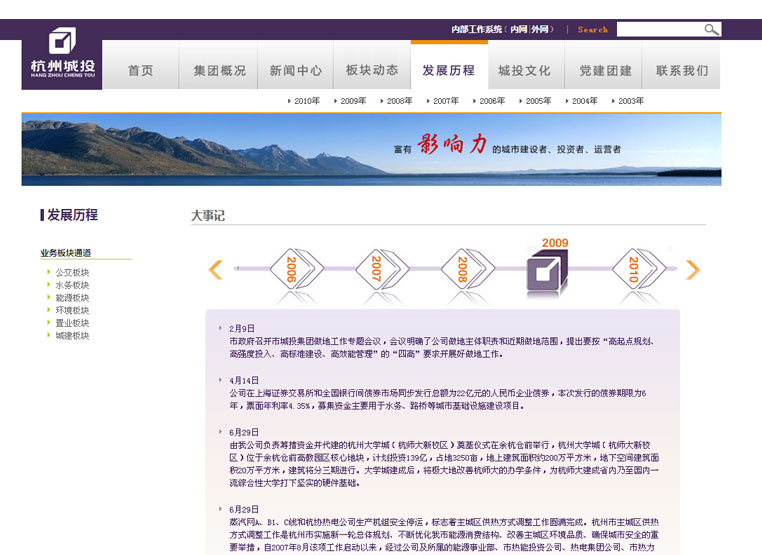Click the 2003年 submenu year link

pyautogui.click(x=630, y=101)
